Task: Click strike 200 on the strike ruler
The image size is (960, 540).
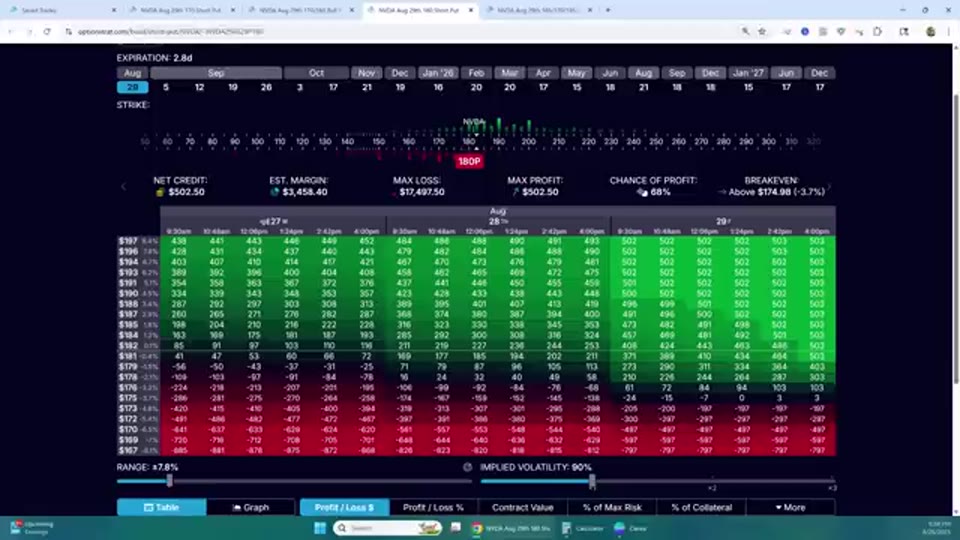Action: [x=528, y=141]
